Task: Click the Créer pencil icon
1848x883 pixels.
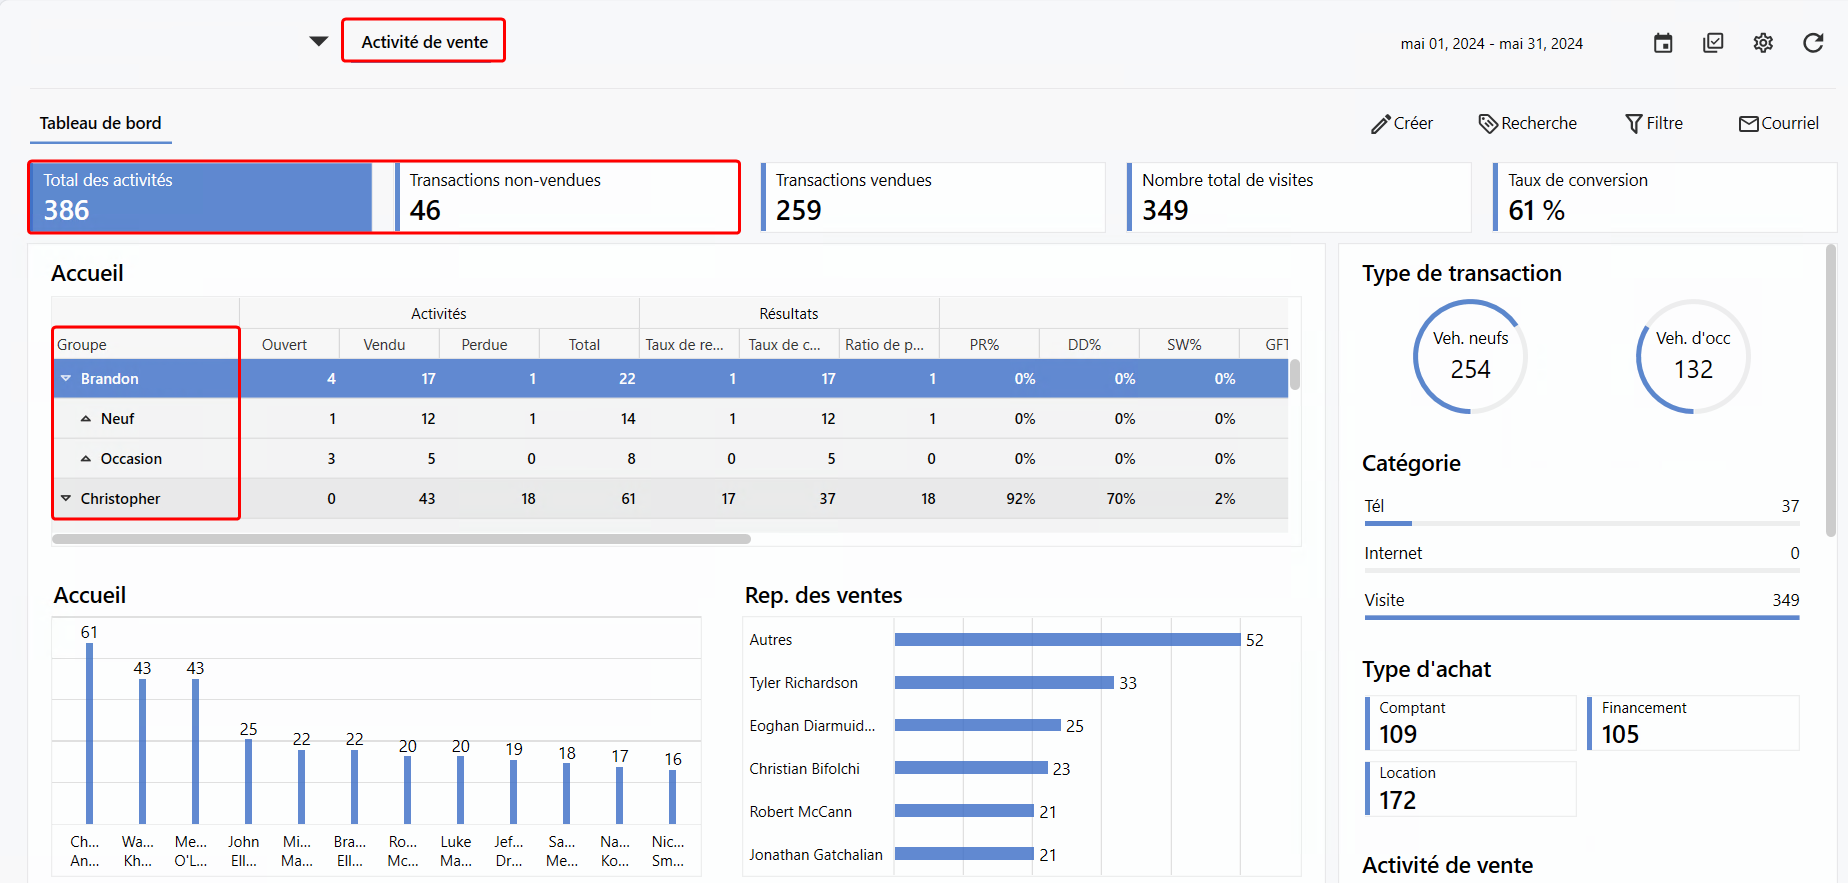Action: [x=1381, y=124]
